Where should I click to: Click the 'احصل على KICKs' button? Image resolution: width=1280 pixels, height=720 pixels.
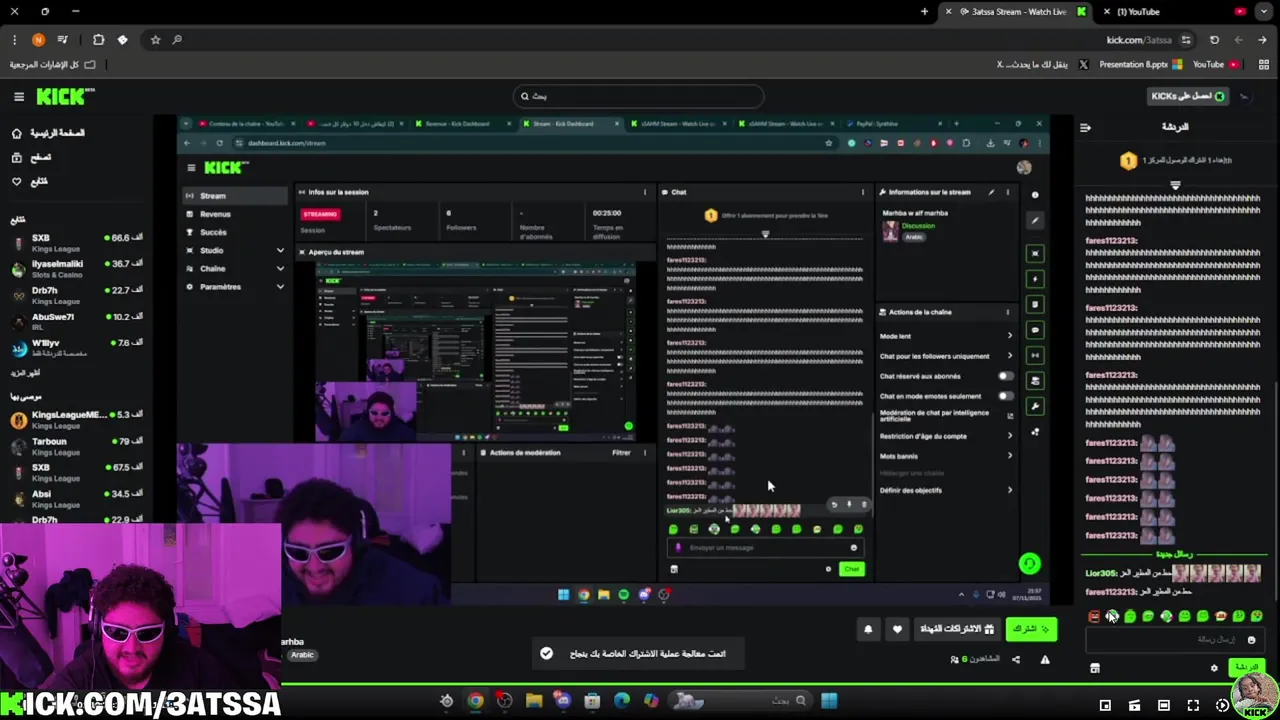coord(1188,96)
